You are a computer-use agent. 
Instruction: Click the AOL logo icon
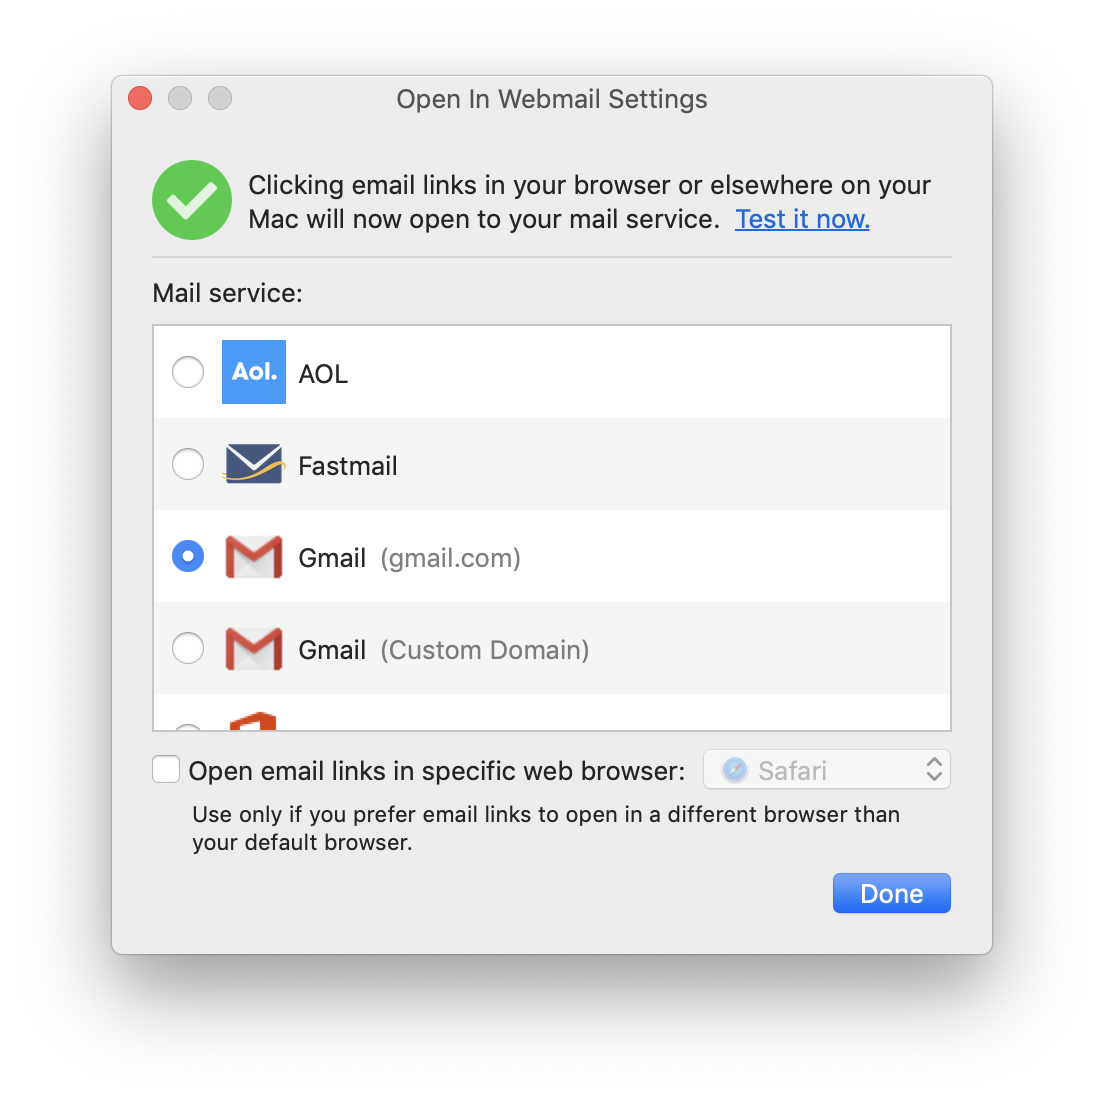click(x=253, y=372)
